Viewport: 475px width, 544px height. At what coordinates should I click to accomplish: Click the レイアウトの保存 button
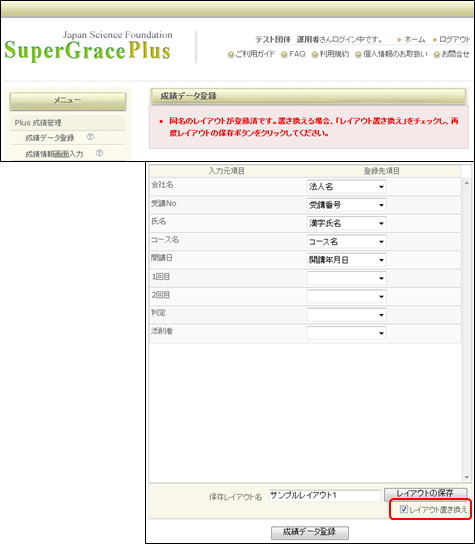425,494
